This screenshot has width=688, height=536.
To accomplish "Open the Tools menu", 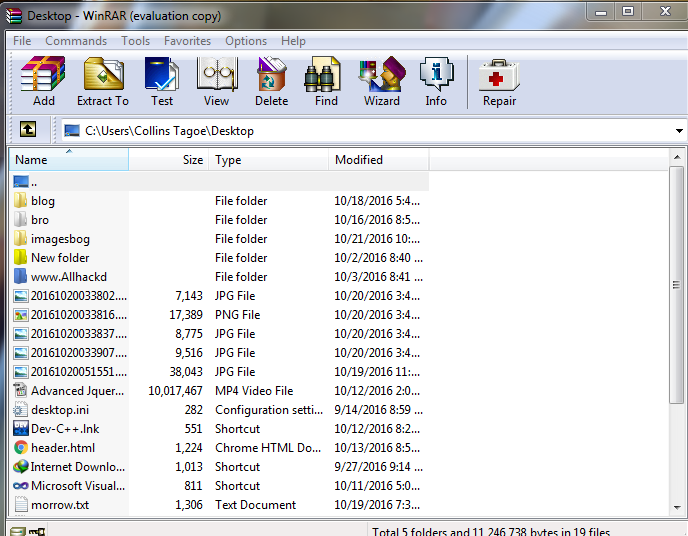I will 135,41.
